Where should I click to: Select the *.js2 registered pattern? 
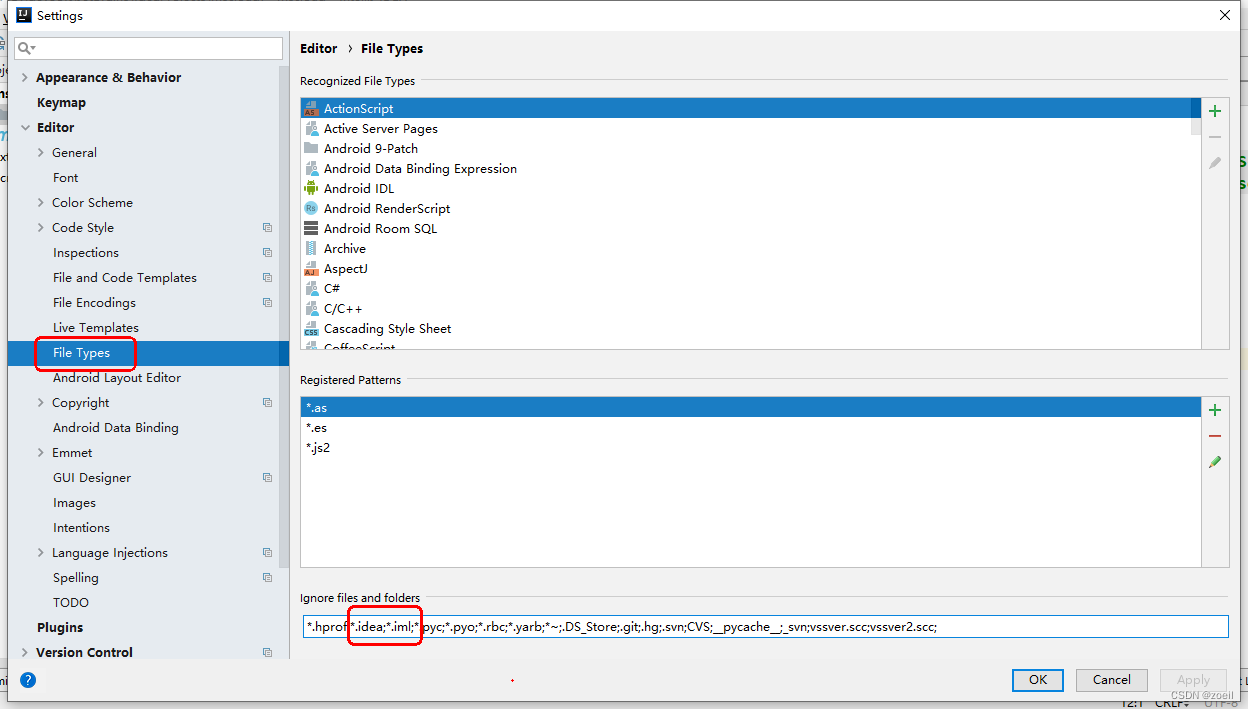point(750,448)
